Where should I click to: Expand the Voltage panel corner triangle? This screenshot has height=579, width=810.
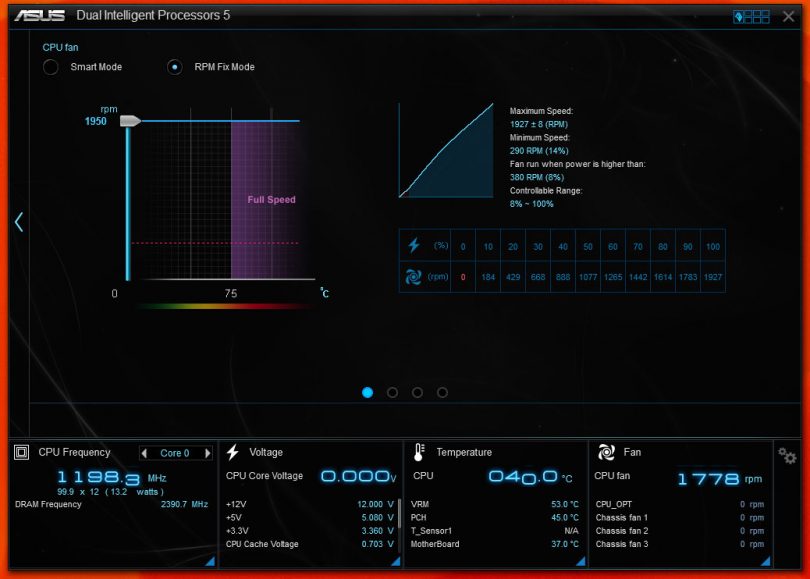(396, 562)
